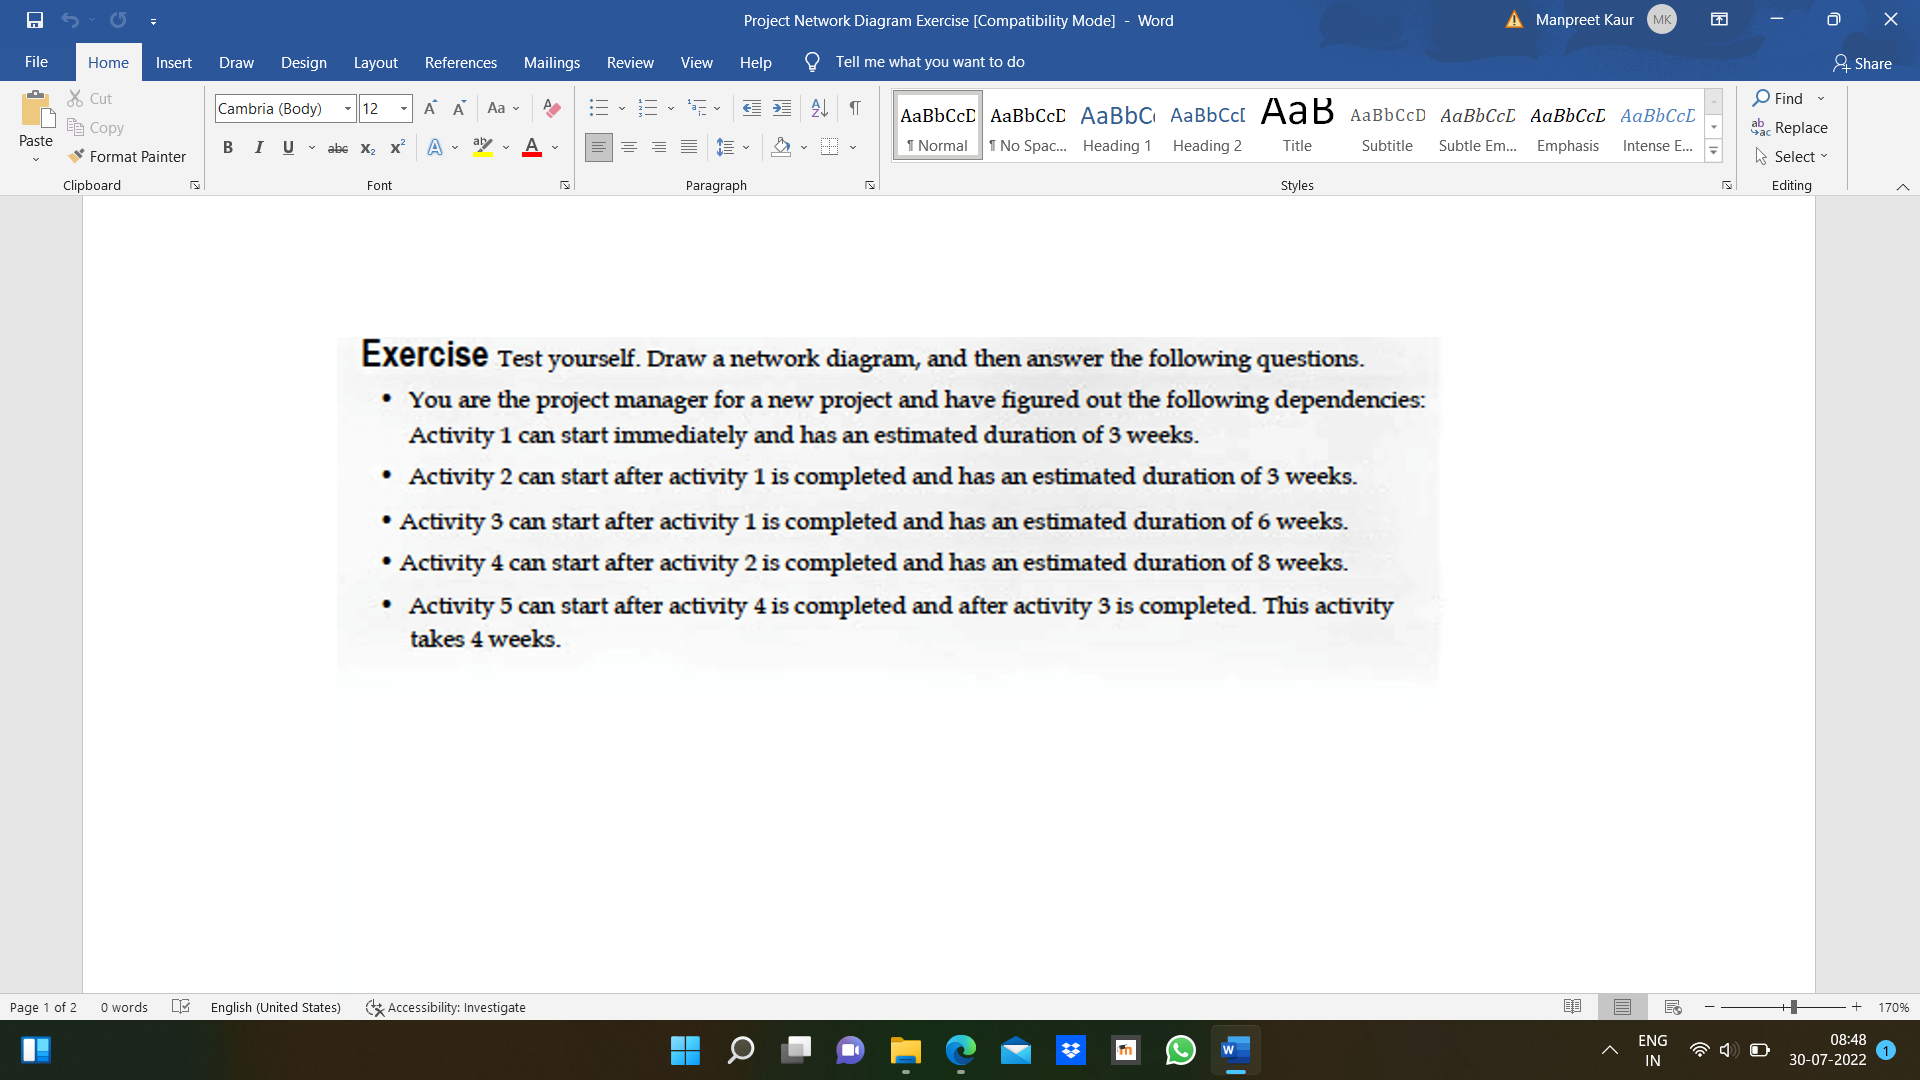Toggle bullet list formatting

click(x=597, y=107)
